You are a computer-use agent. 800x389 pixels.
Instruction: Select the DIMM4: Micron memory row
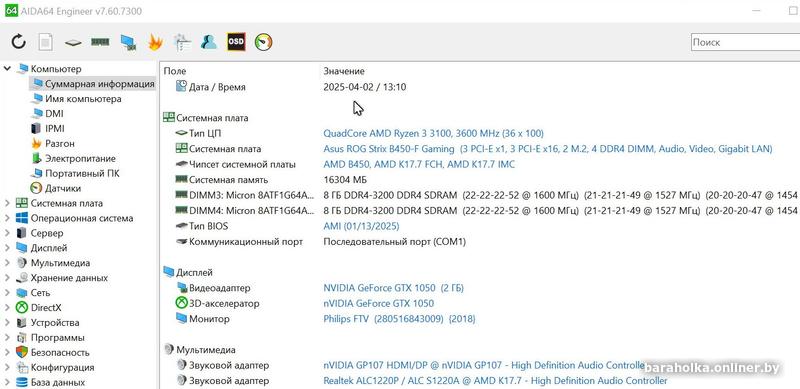coord(480,210)
